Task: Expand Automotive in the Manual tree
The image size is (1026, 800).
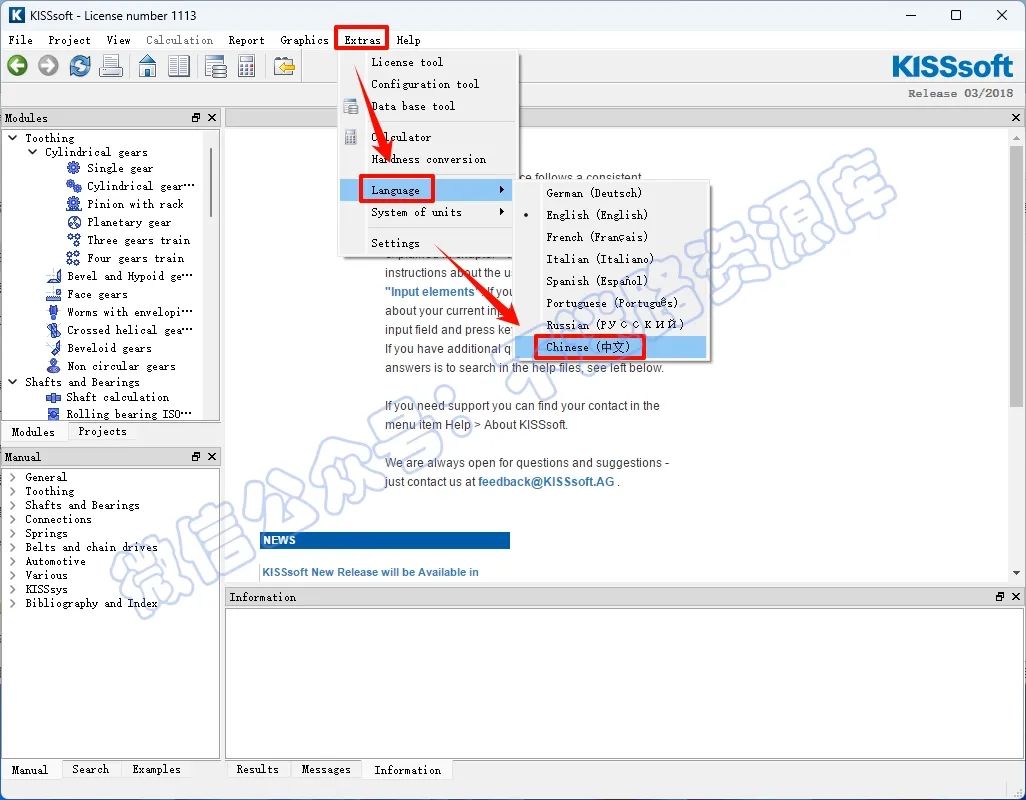Action: [12, 561]
